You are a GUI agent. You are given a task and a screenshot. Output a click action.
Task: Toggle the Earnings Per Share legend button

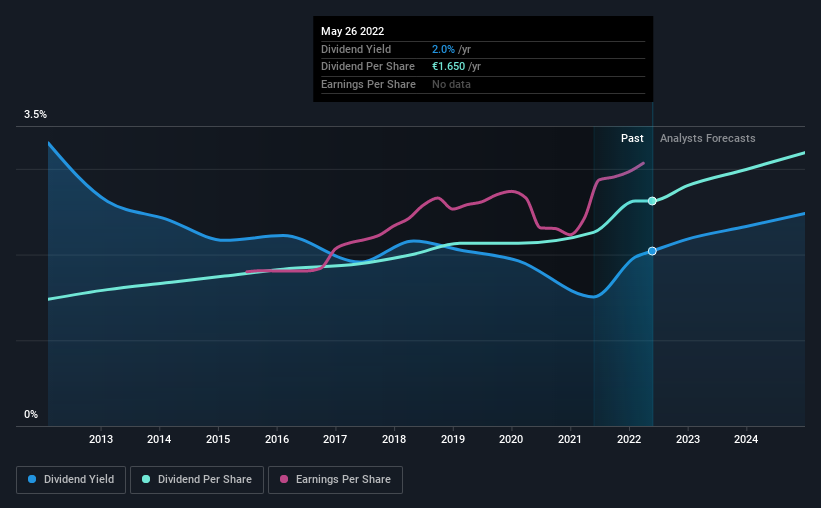pos(335,480)
